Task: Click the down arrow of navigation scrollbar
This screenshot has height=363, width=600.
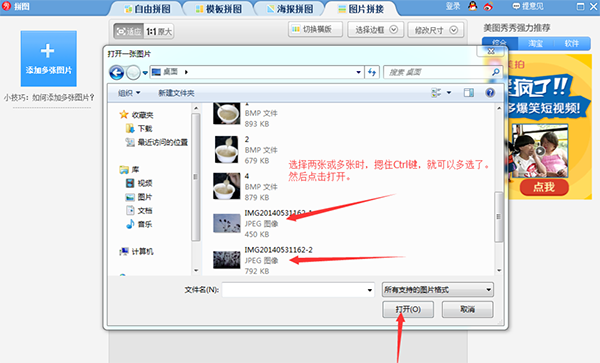Action: coord(196,270)
